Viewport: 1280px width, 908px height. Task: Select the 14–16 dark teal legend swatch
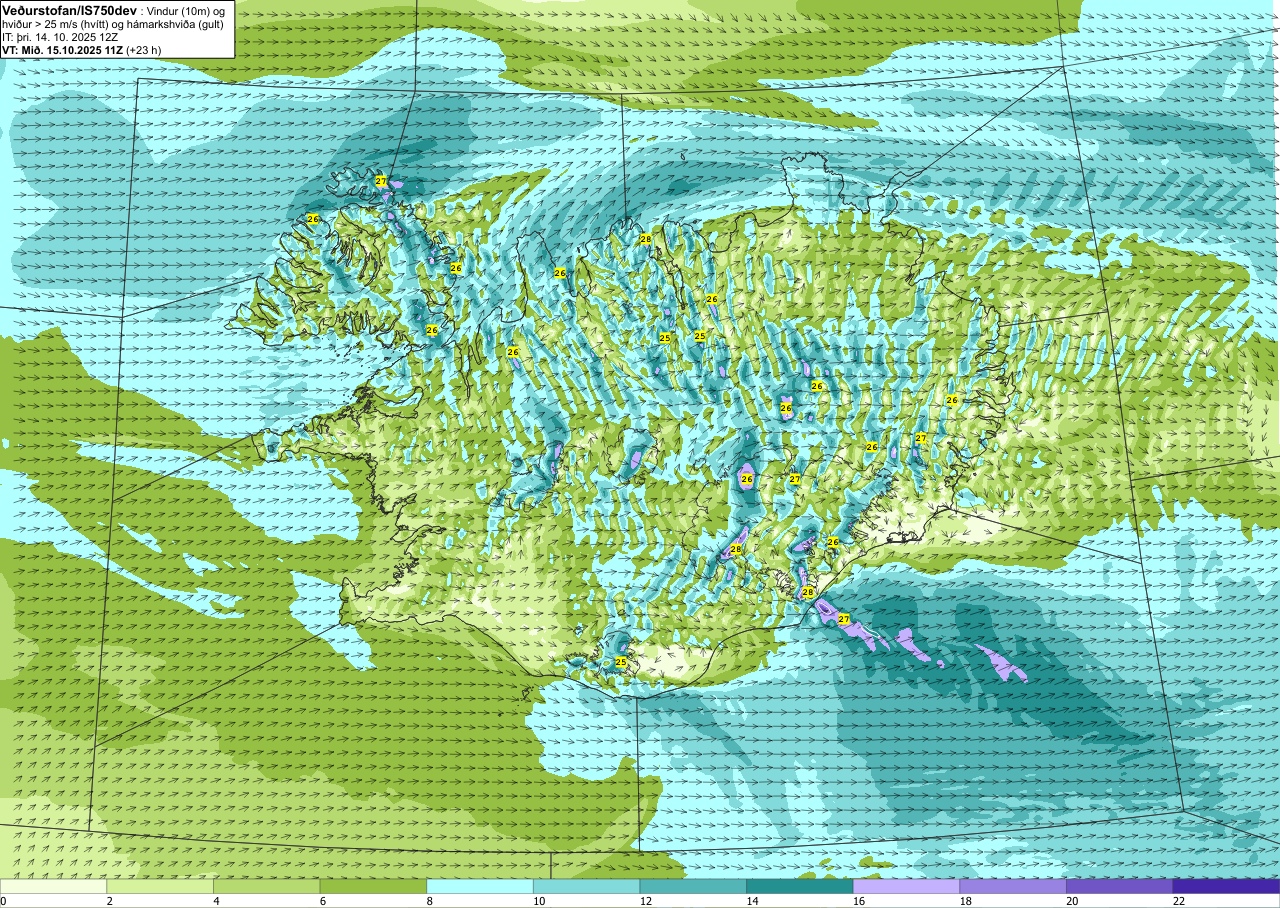(x=800, y=886)
